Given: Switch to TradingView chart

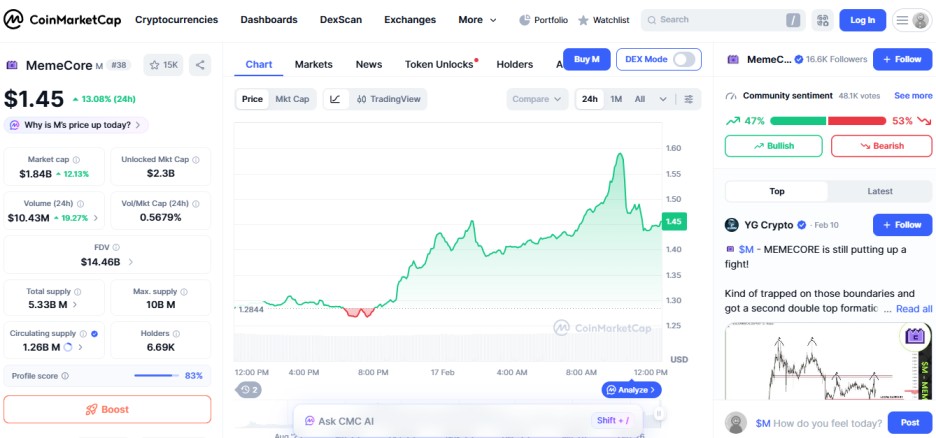Looking at the screenshot, I should [x=389, y=99].
